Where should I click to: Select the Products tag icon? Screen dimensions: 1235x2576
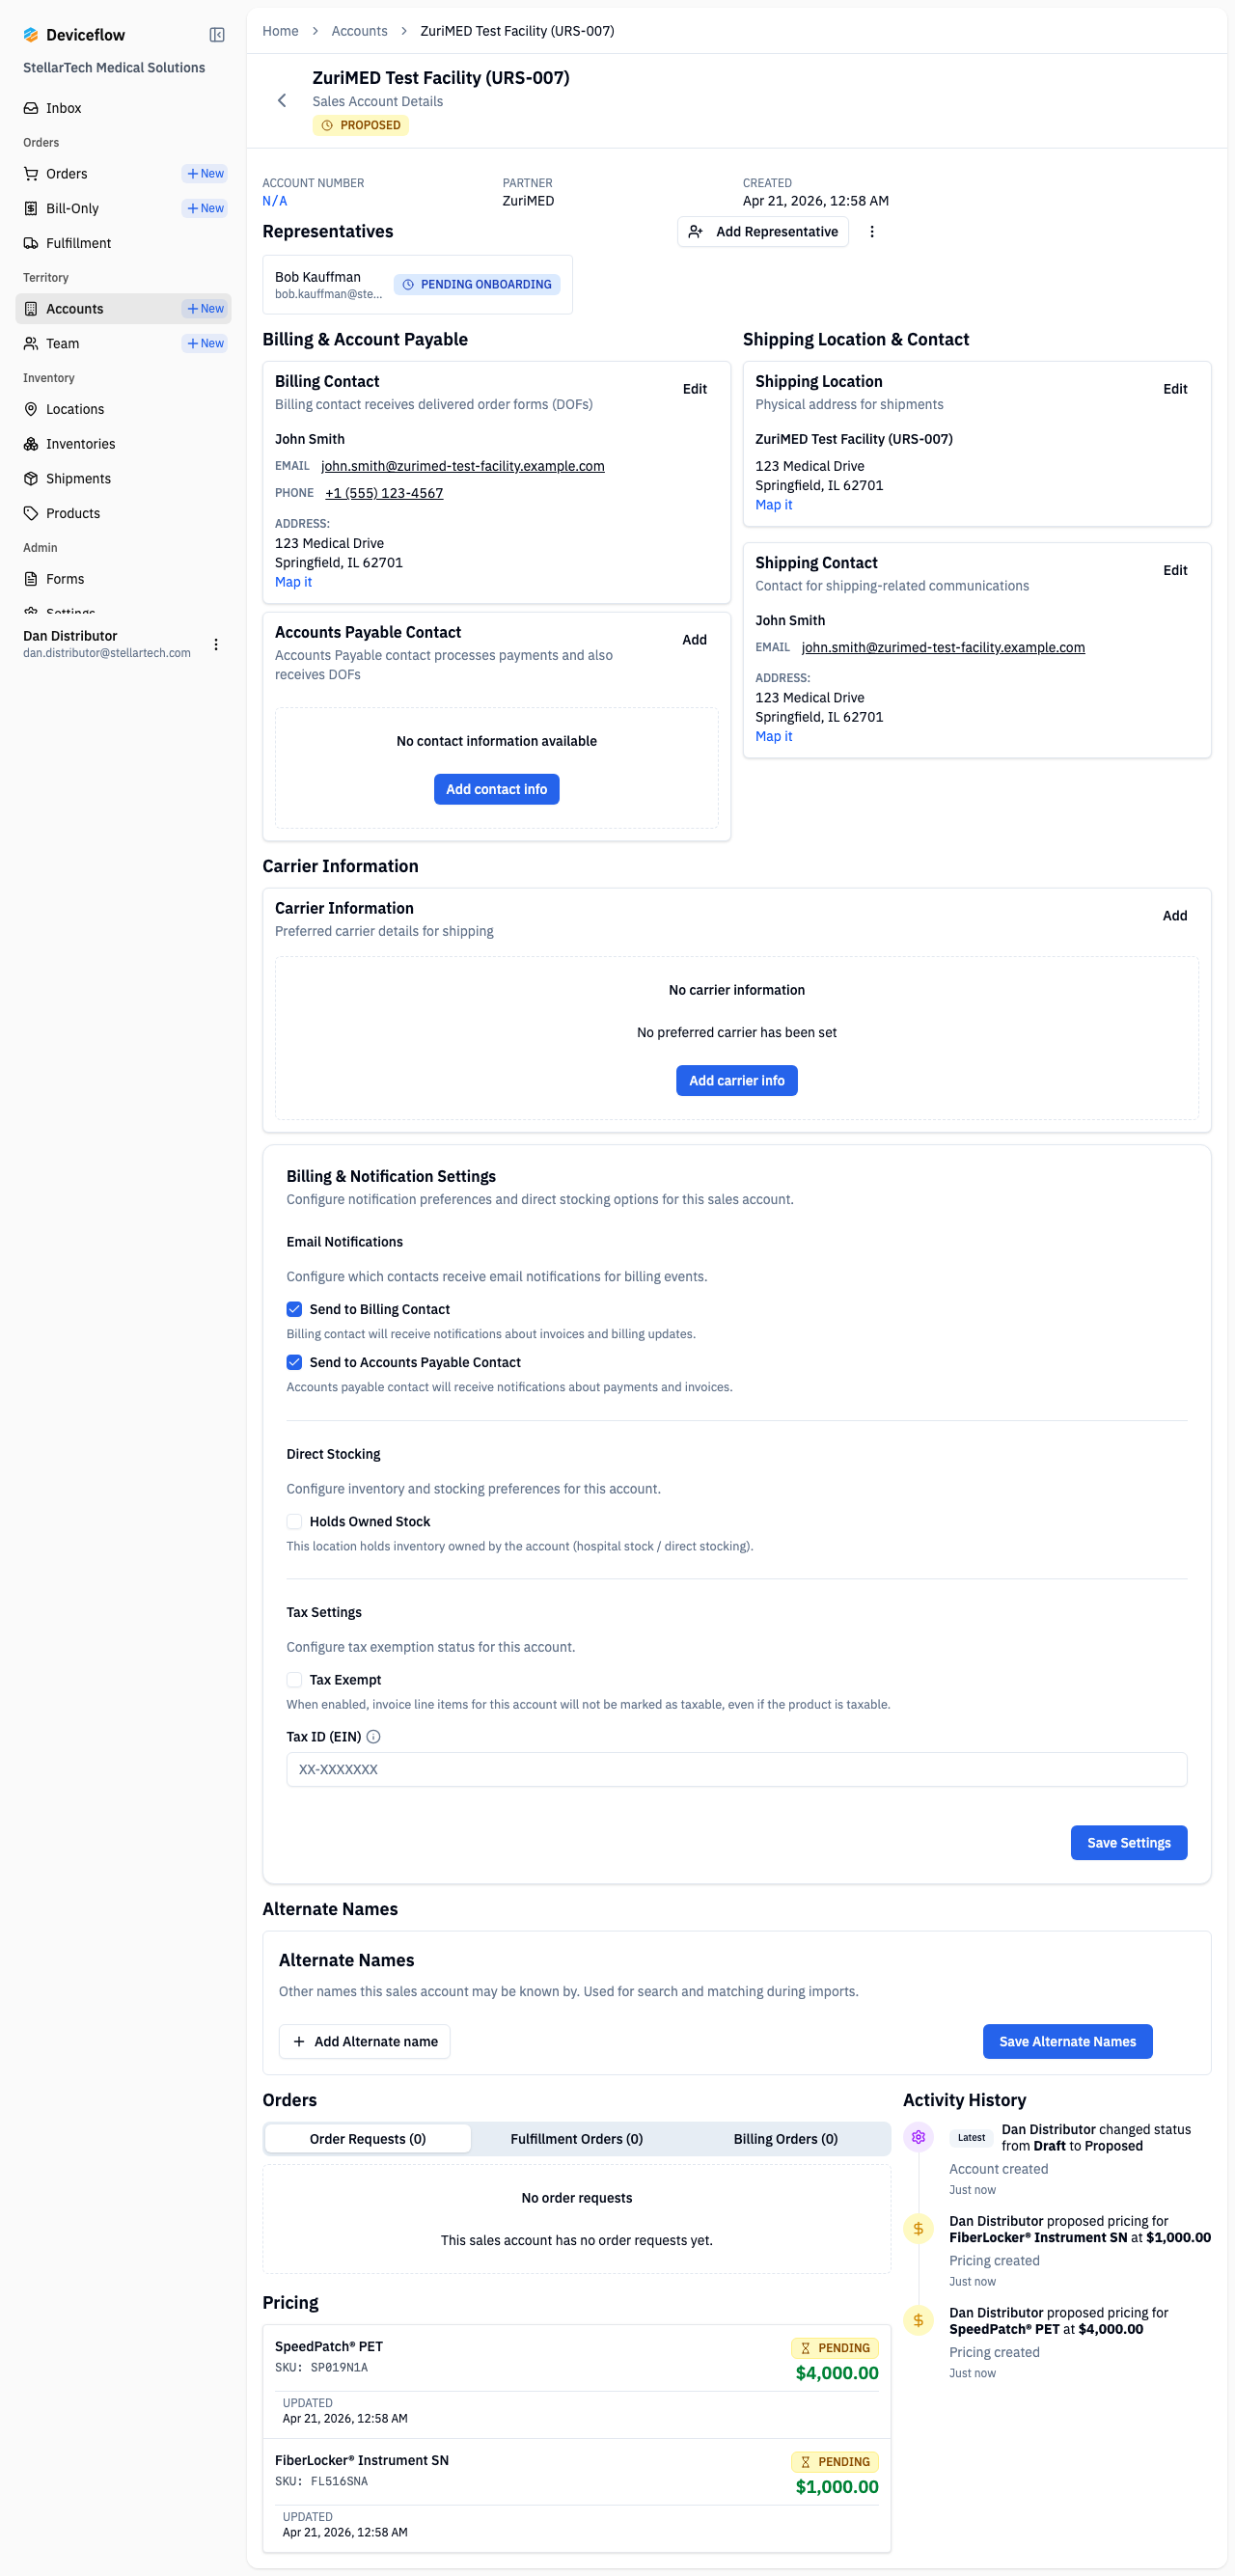pyautogui.click(x=31, y=513)
